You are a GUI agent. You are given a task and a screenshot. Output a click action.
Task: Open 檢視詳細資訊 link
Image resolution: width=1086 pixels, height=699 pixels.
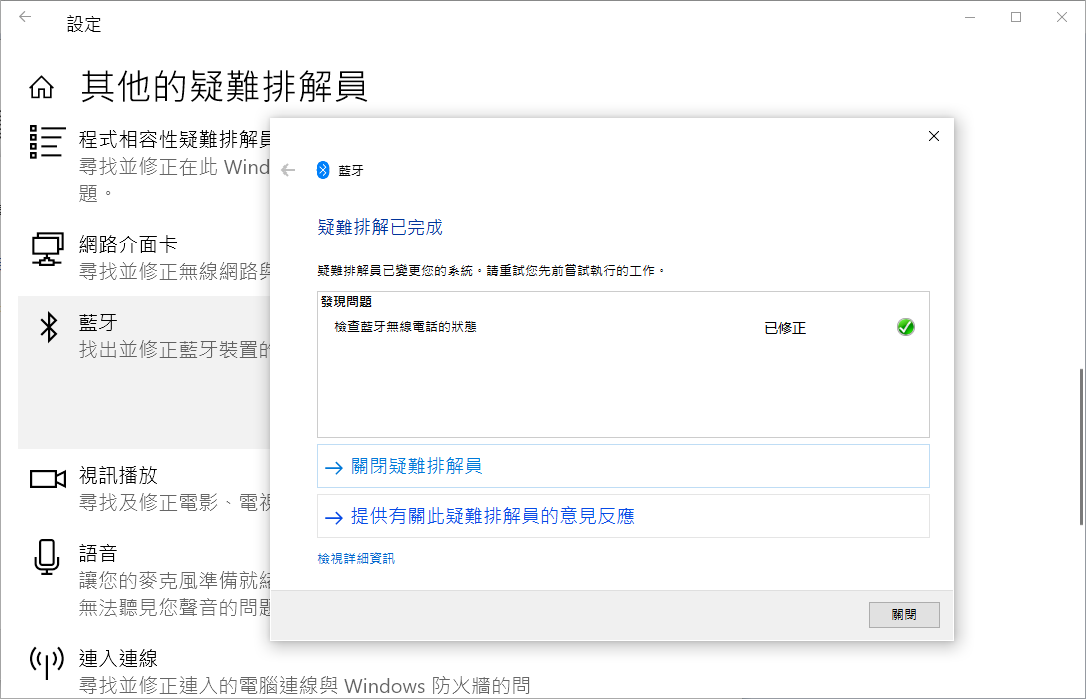tap(356, 559)
